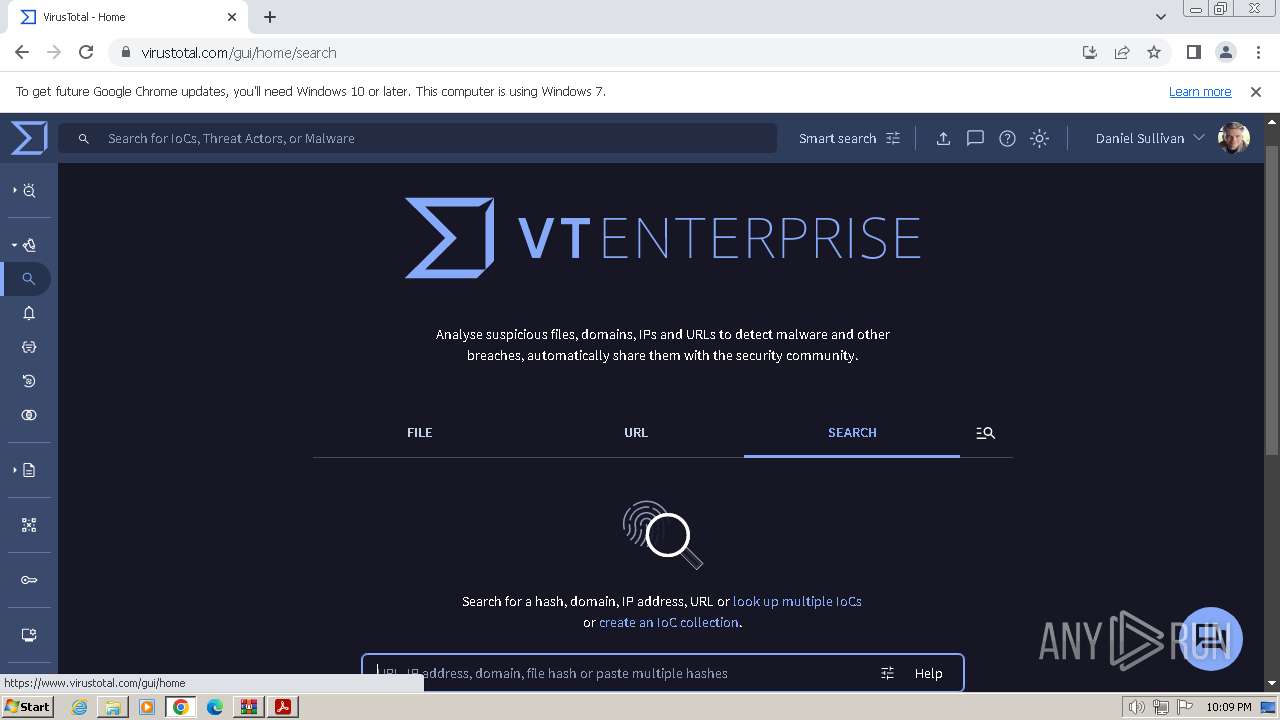Toggle the browser side panel
This screenshot has width=1280, height=720.
(x=1193, y=52)
